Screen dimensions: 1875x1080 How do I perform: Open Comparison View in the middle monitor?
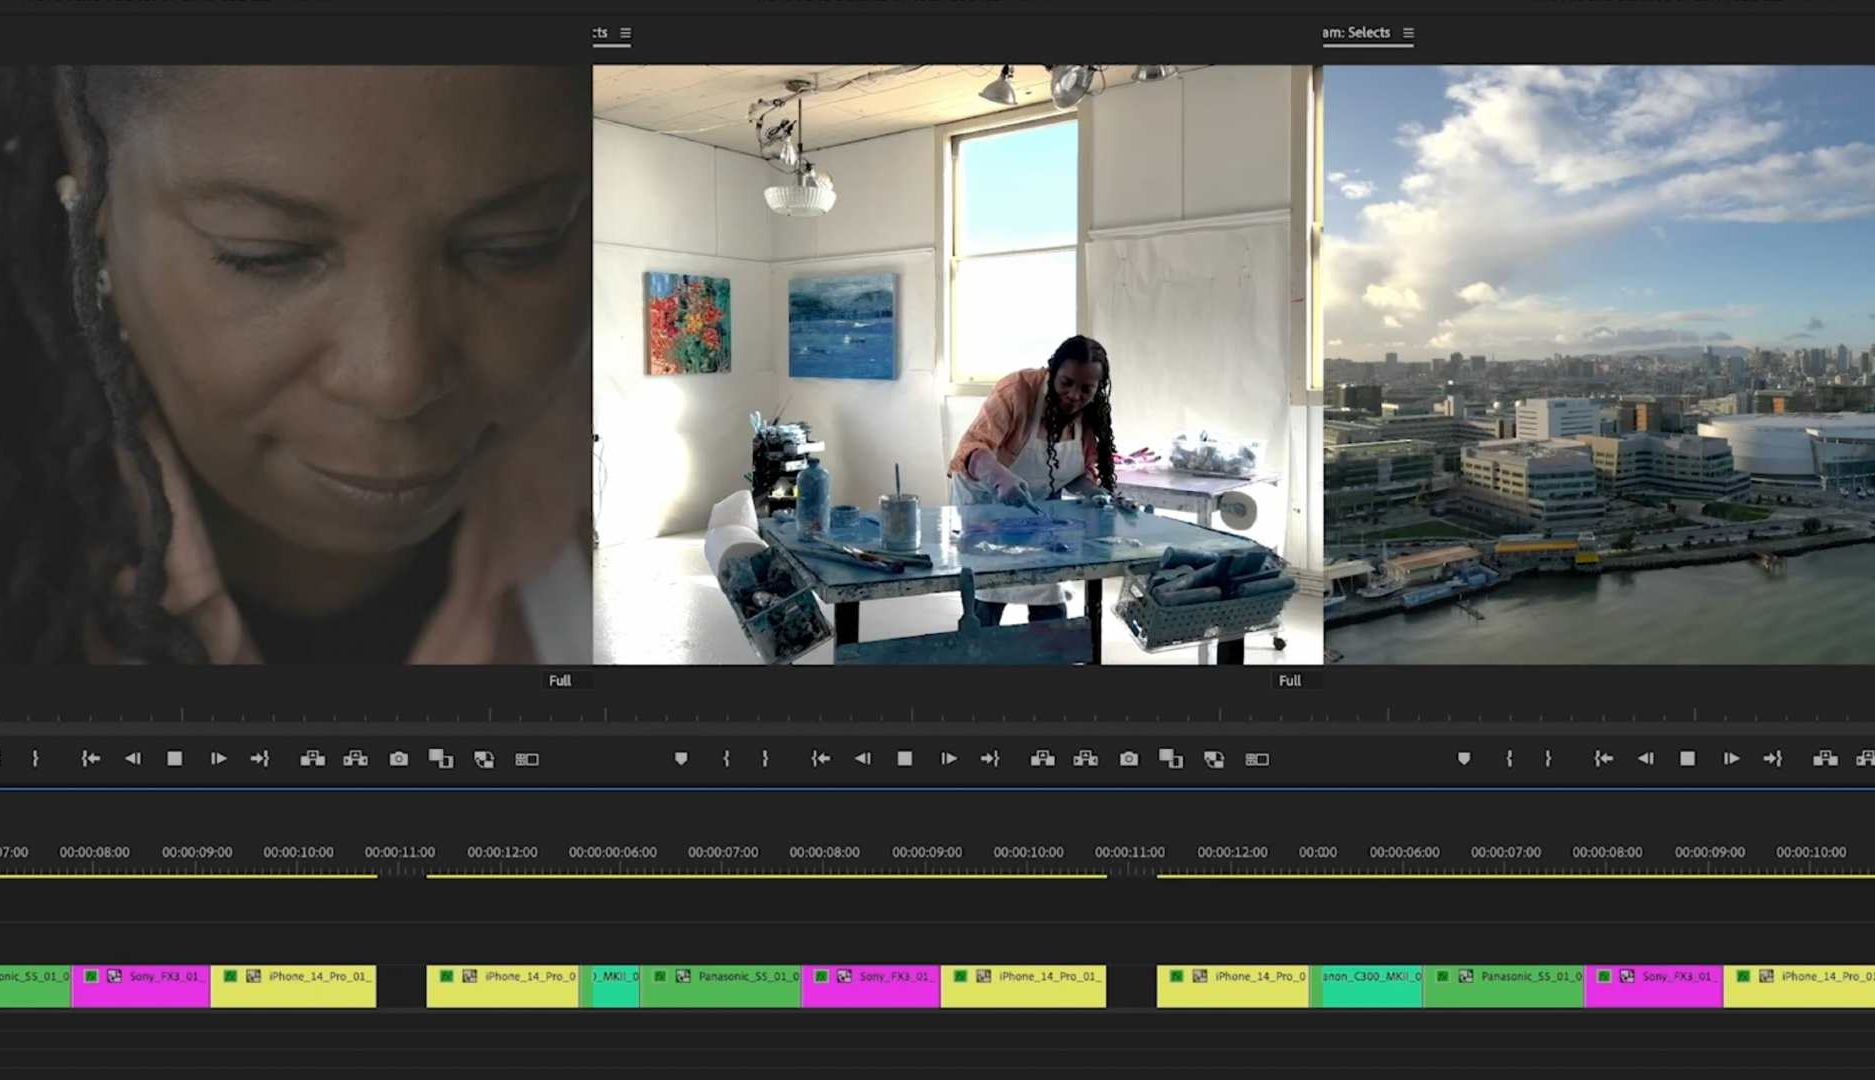click(1171, 759)
